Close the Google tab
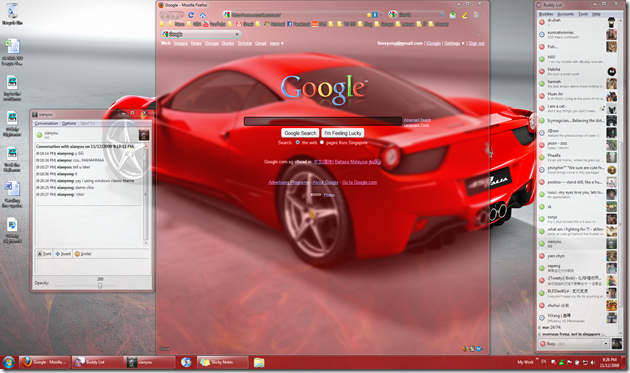 (237, 34)
